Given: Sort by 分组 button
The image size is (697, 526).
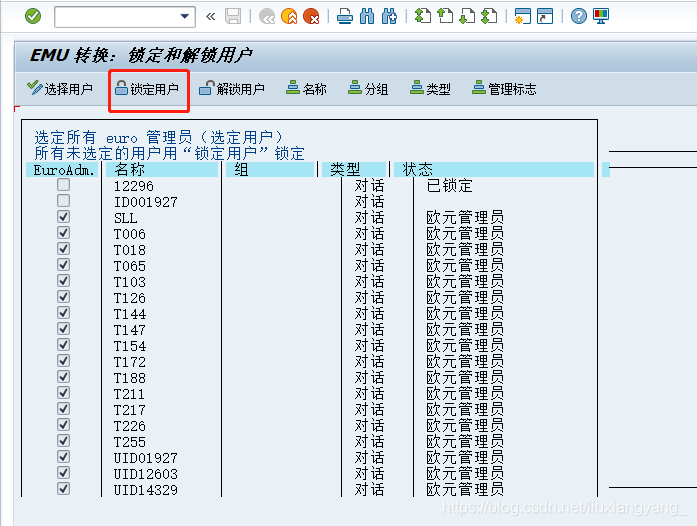Looking at the screenshot, I should (x=368, y=88).
